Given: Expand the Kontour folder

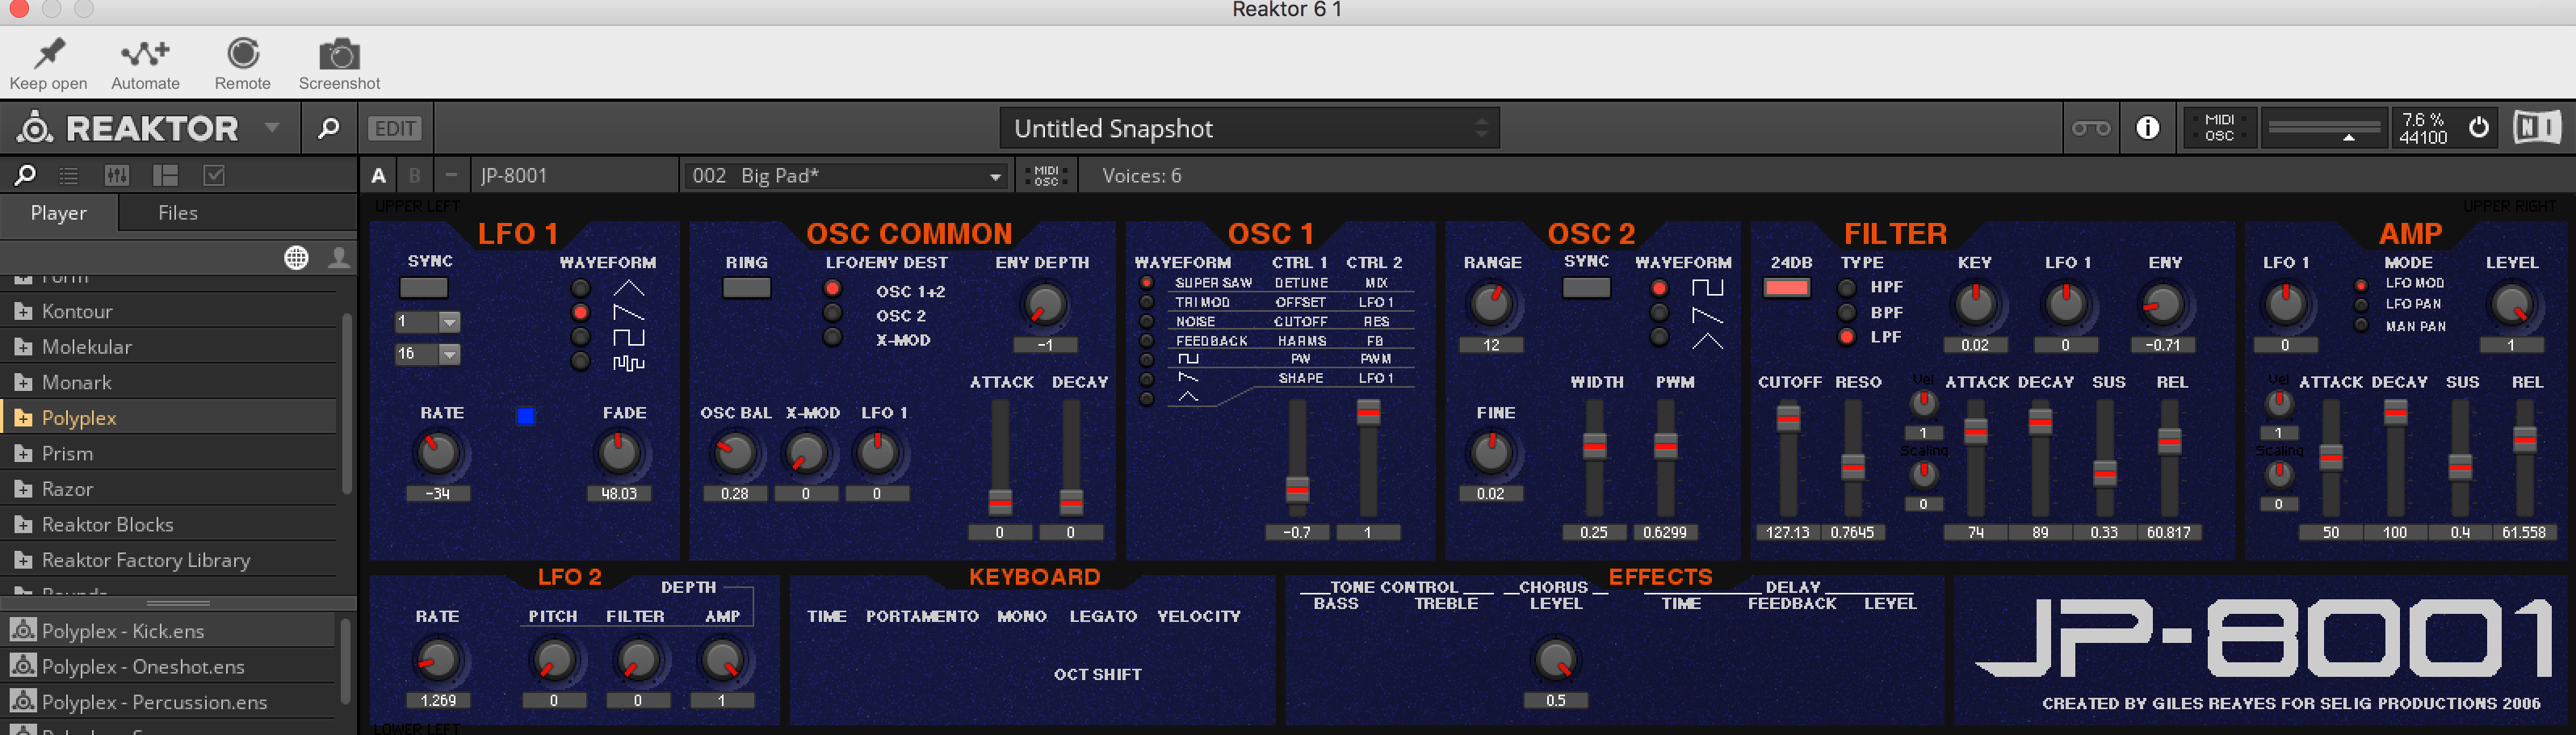Looking at the screenshot, I should pos(22,312).
